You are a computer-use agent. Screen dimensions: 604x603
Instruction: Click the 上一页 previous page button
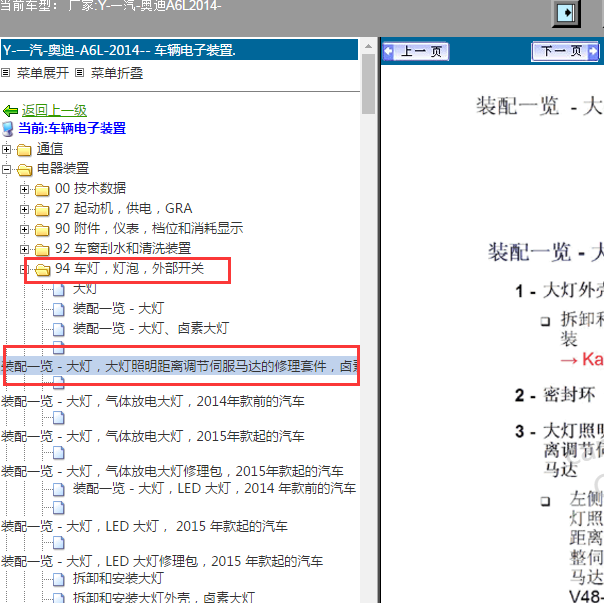(416, 51)
